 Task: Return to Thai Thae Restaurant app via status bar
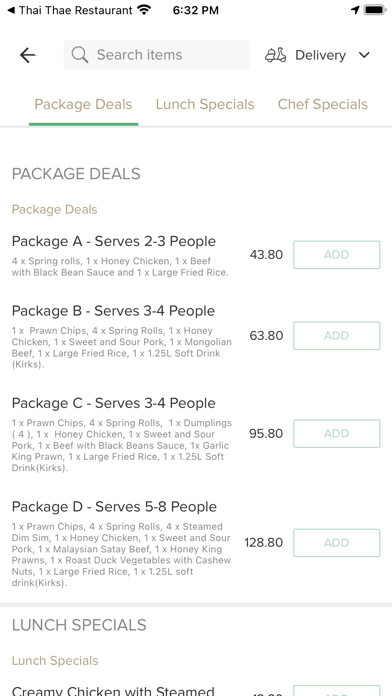coord(70,10)
